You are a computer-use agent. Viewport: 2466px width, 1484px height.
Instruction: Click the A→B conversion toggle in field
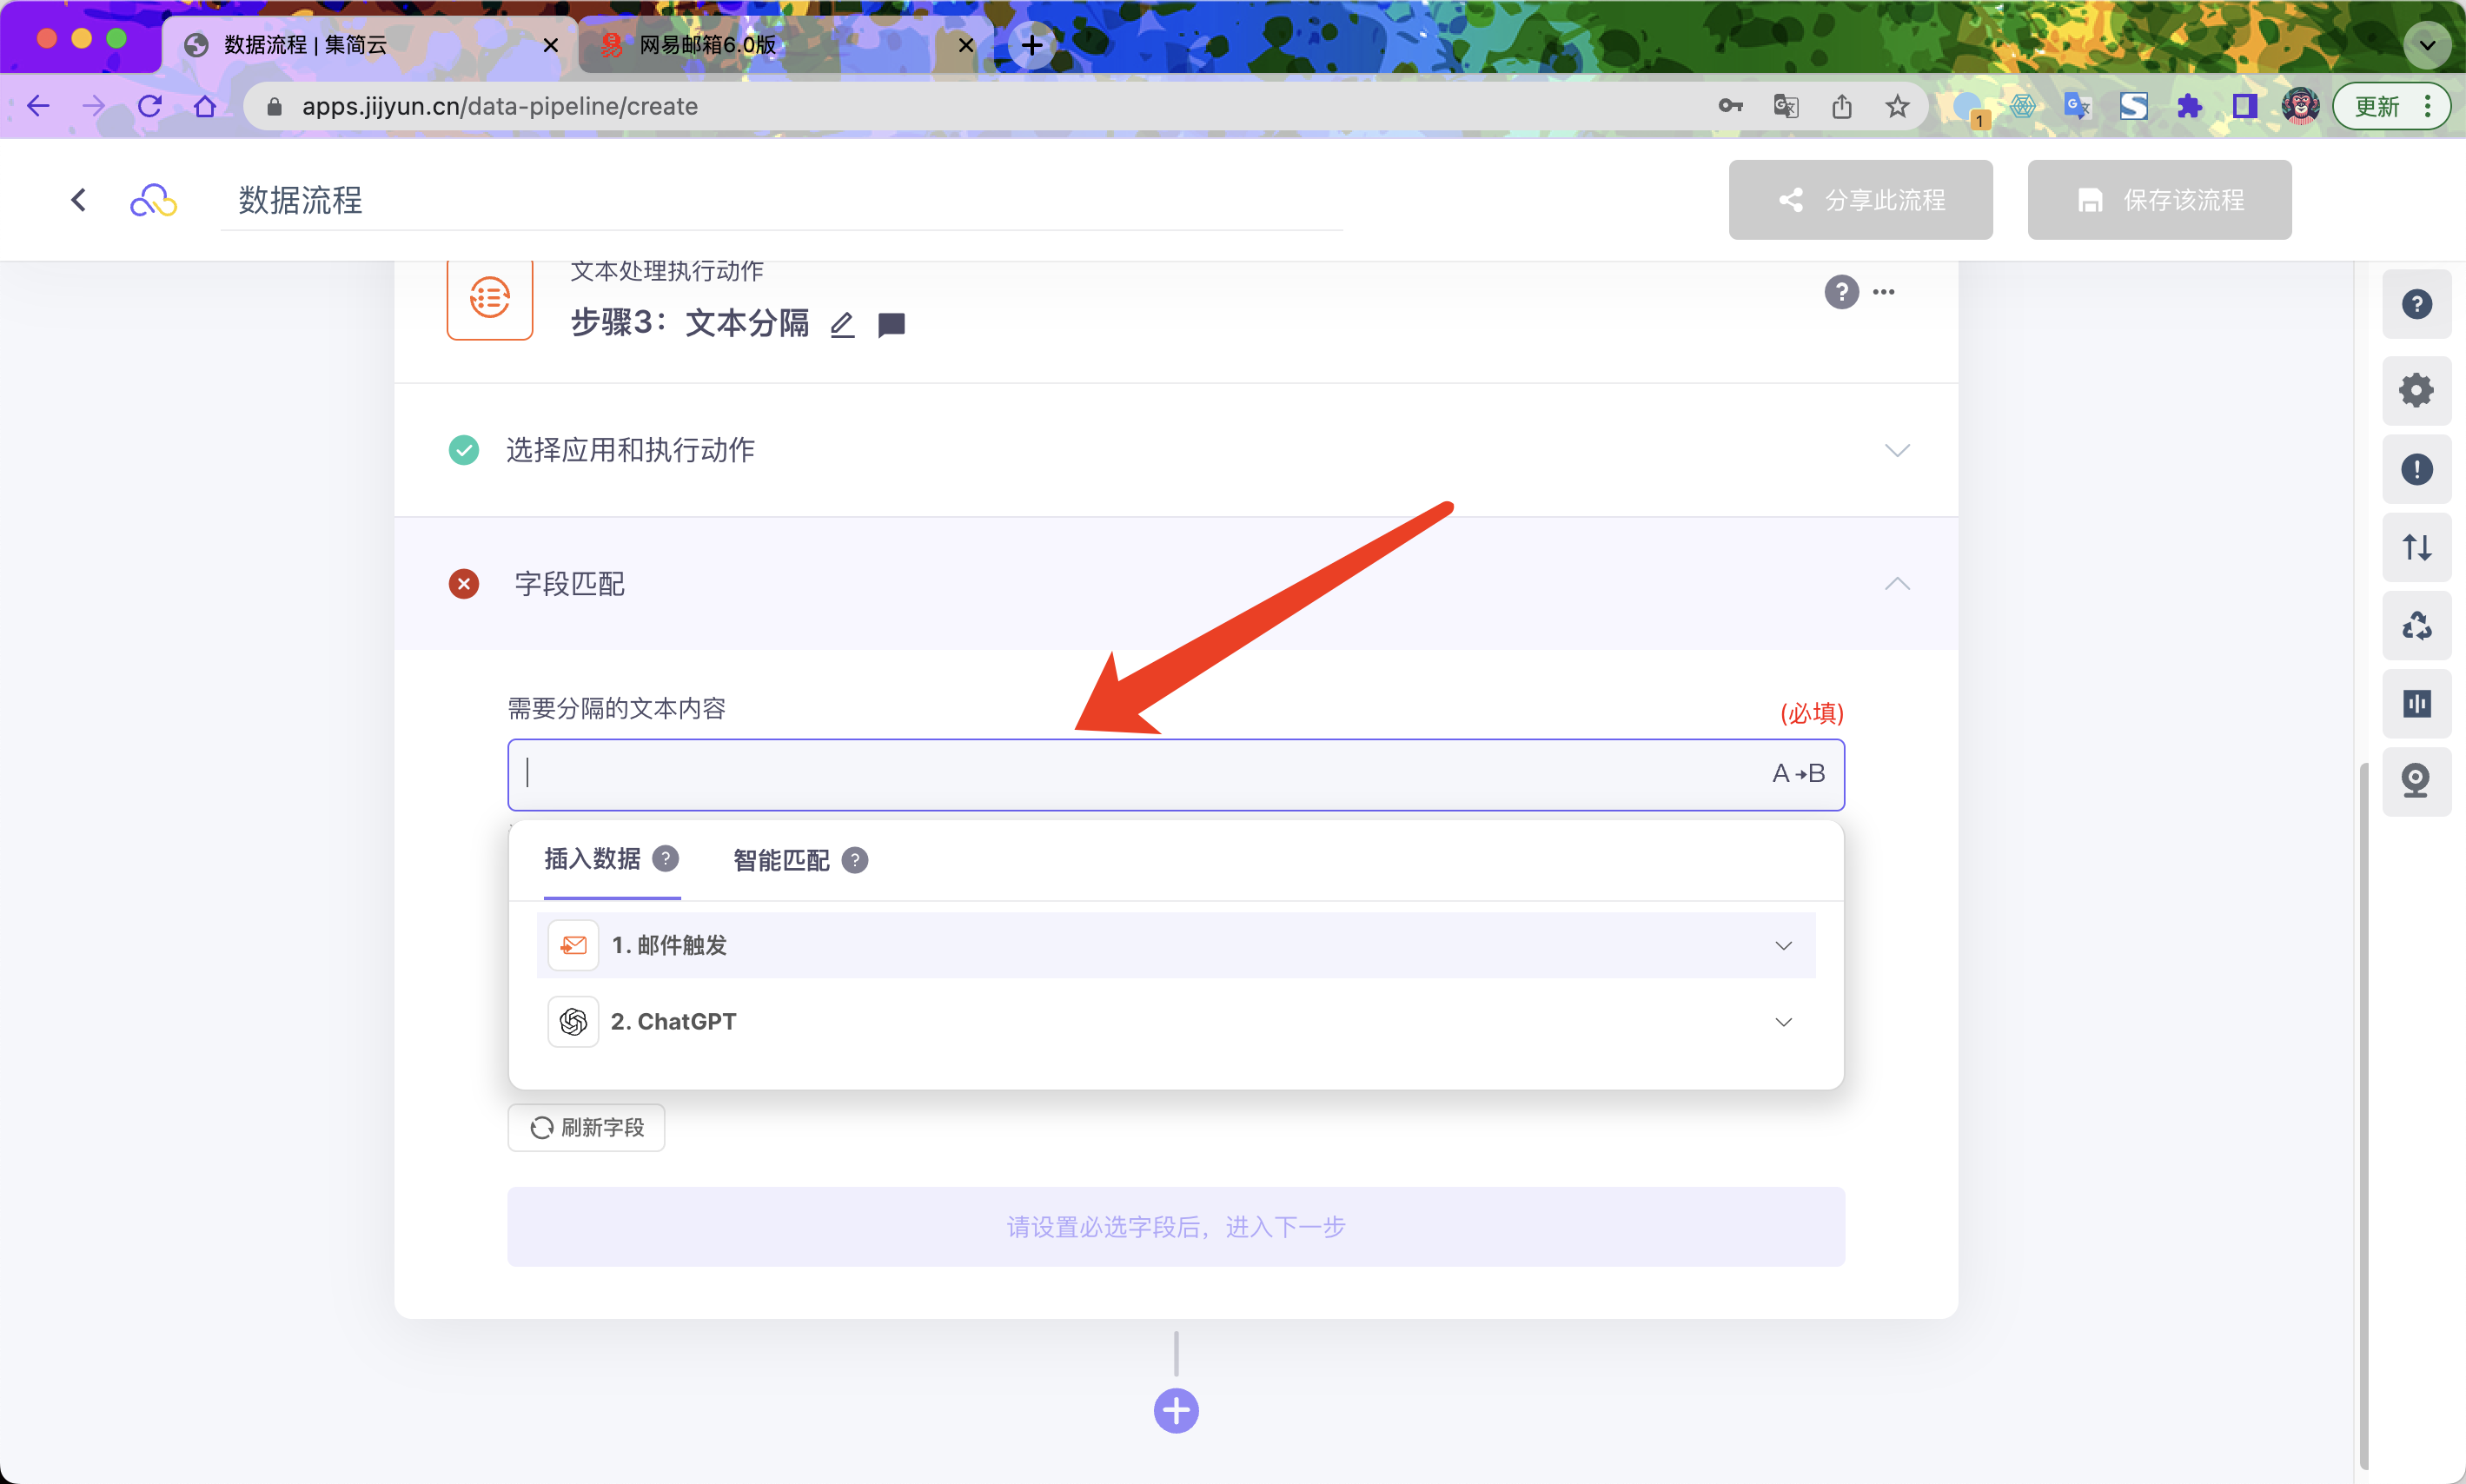click(1798, 773)
